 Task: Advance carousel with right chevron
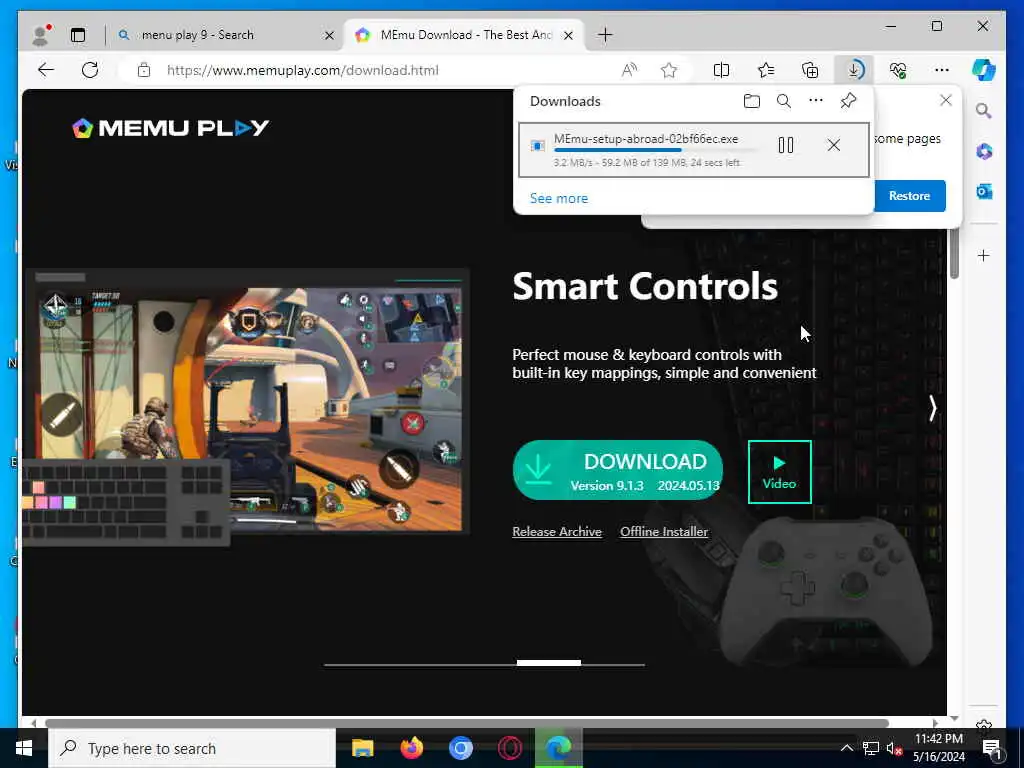click(933, 409)
